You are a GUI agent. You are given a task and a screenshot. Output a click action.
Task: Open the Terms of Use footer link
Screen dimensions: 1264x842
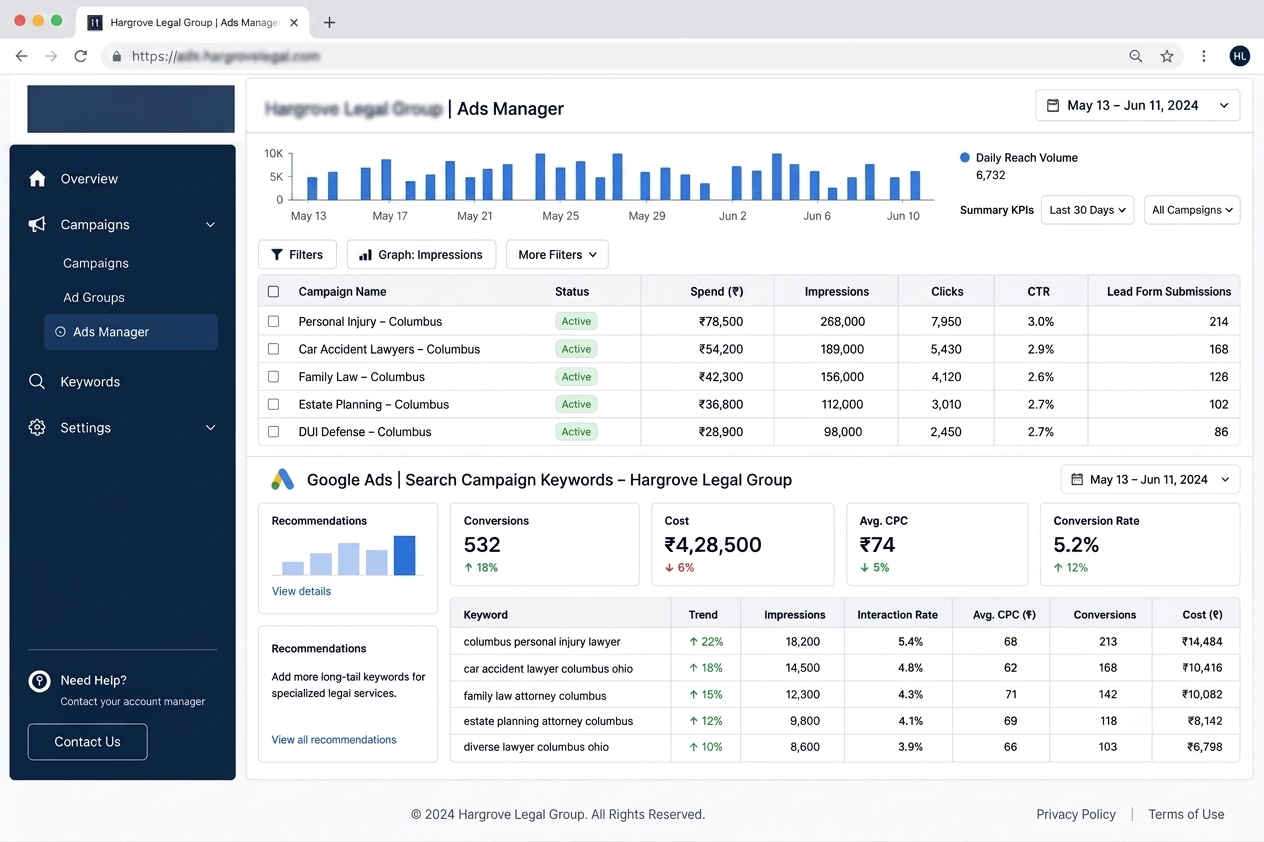pyautogui.click(x=1186, y=814)
